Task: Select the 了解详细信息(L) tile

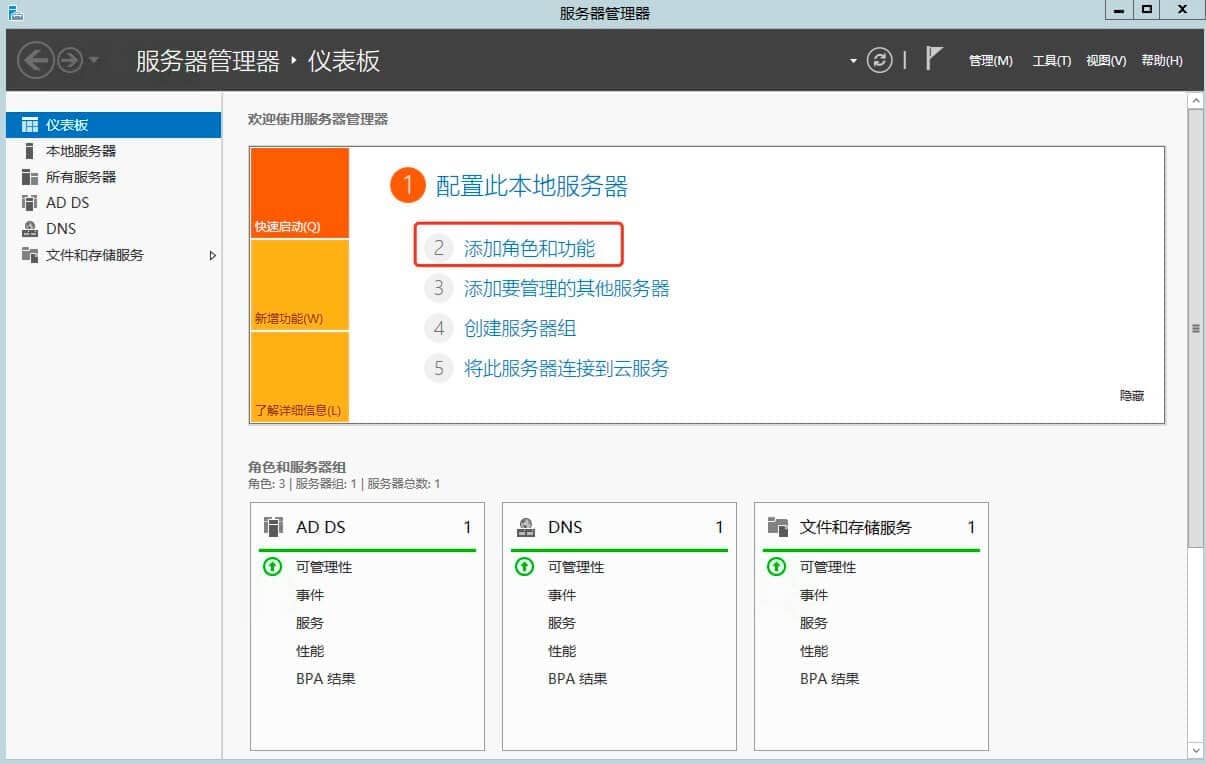Action: (300, 377)
